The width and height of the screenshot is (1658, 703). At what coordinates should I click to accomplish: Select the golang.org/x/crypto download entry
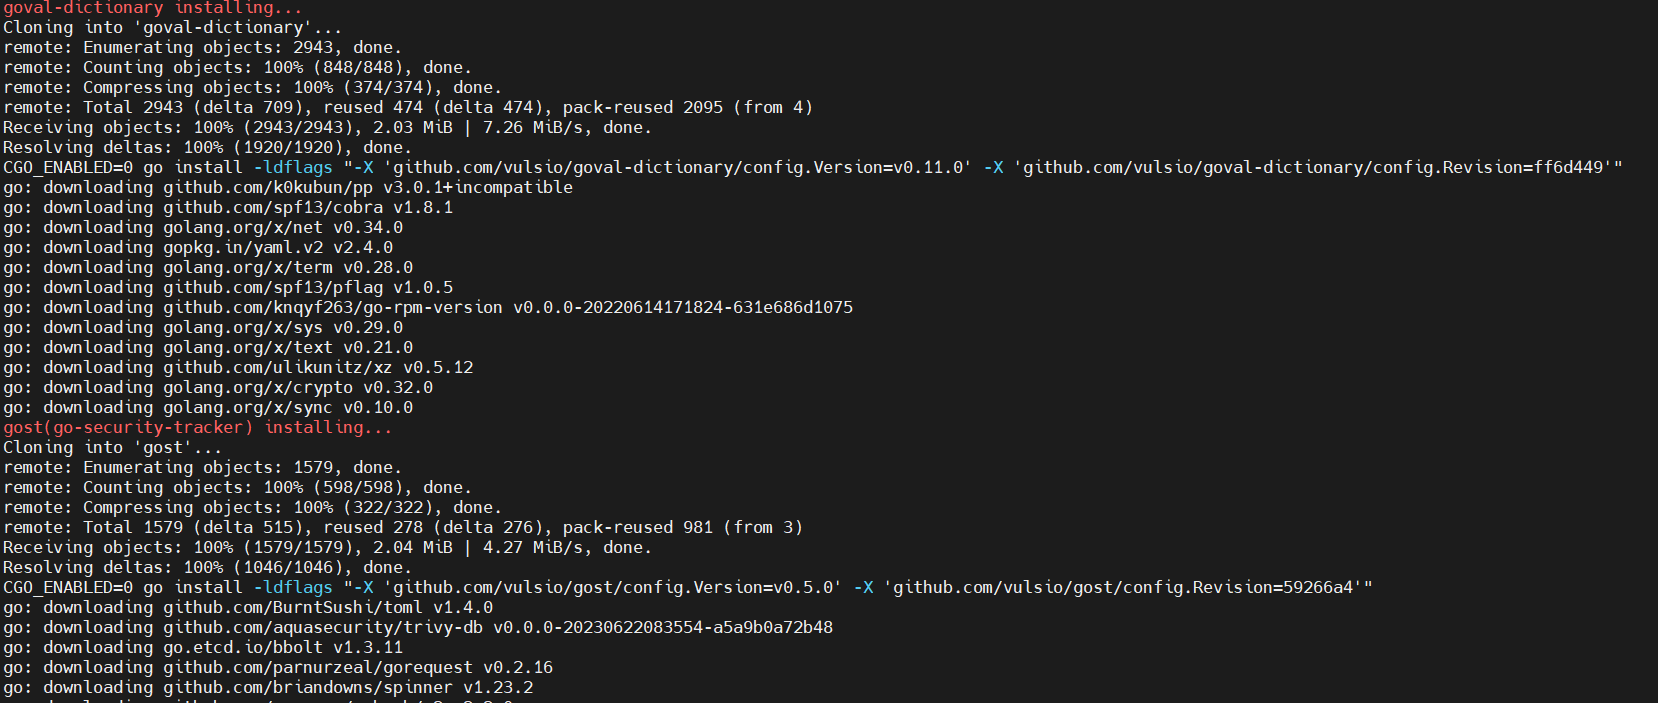(x=258, y=387)
